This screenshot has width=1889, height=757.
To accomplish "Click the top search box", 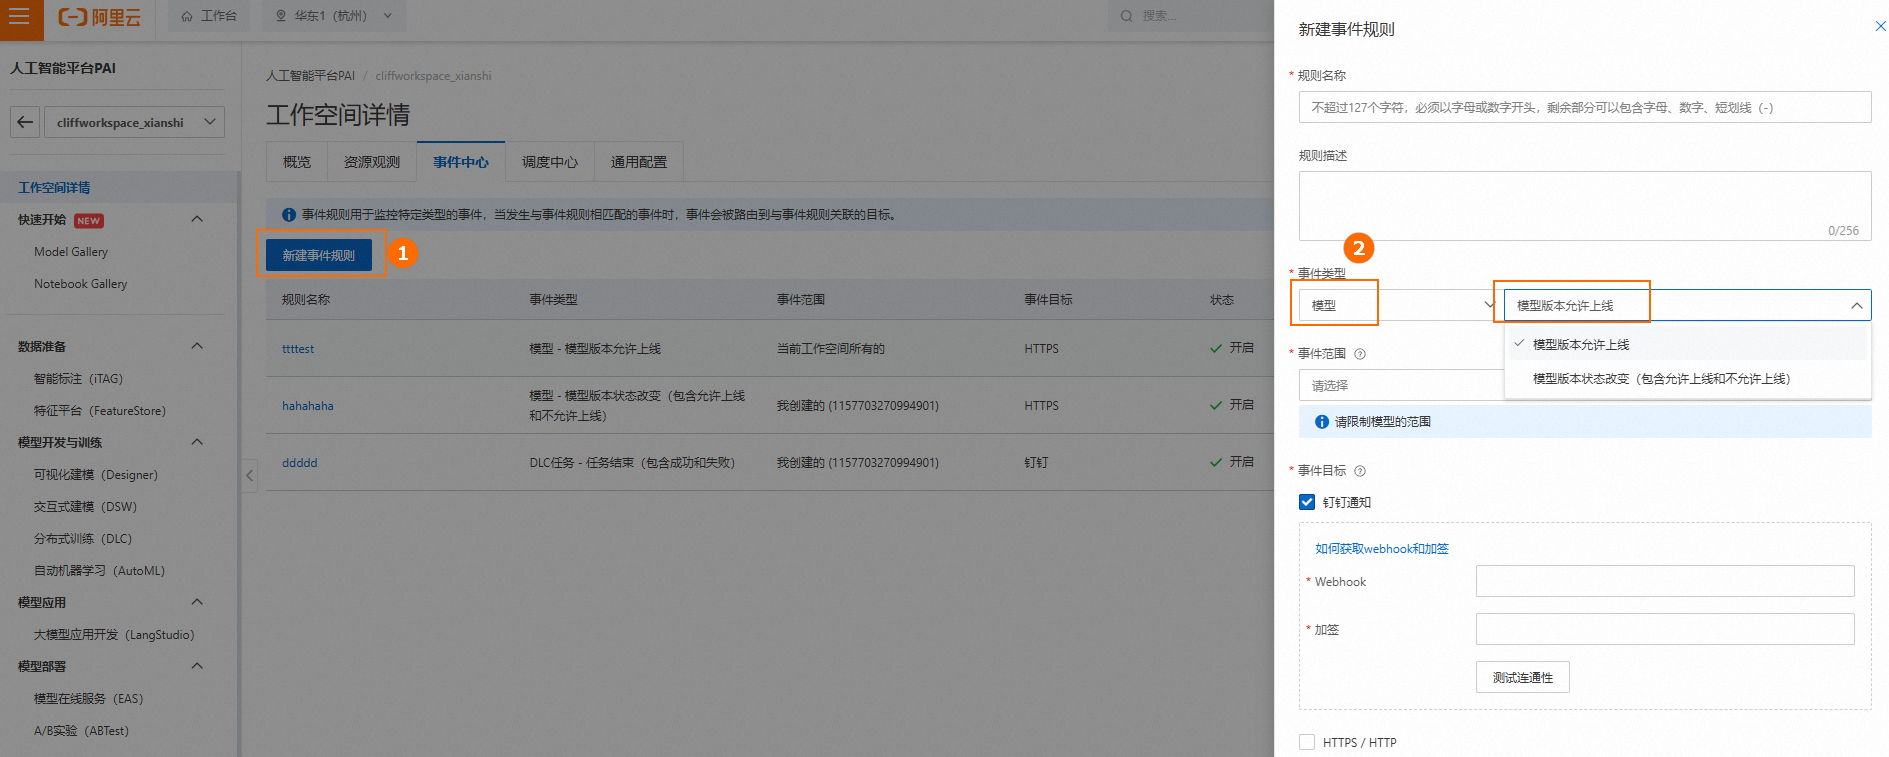I will [1191, 16].
